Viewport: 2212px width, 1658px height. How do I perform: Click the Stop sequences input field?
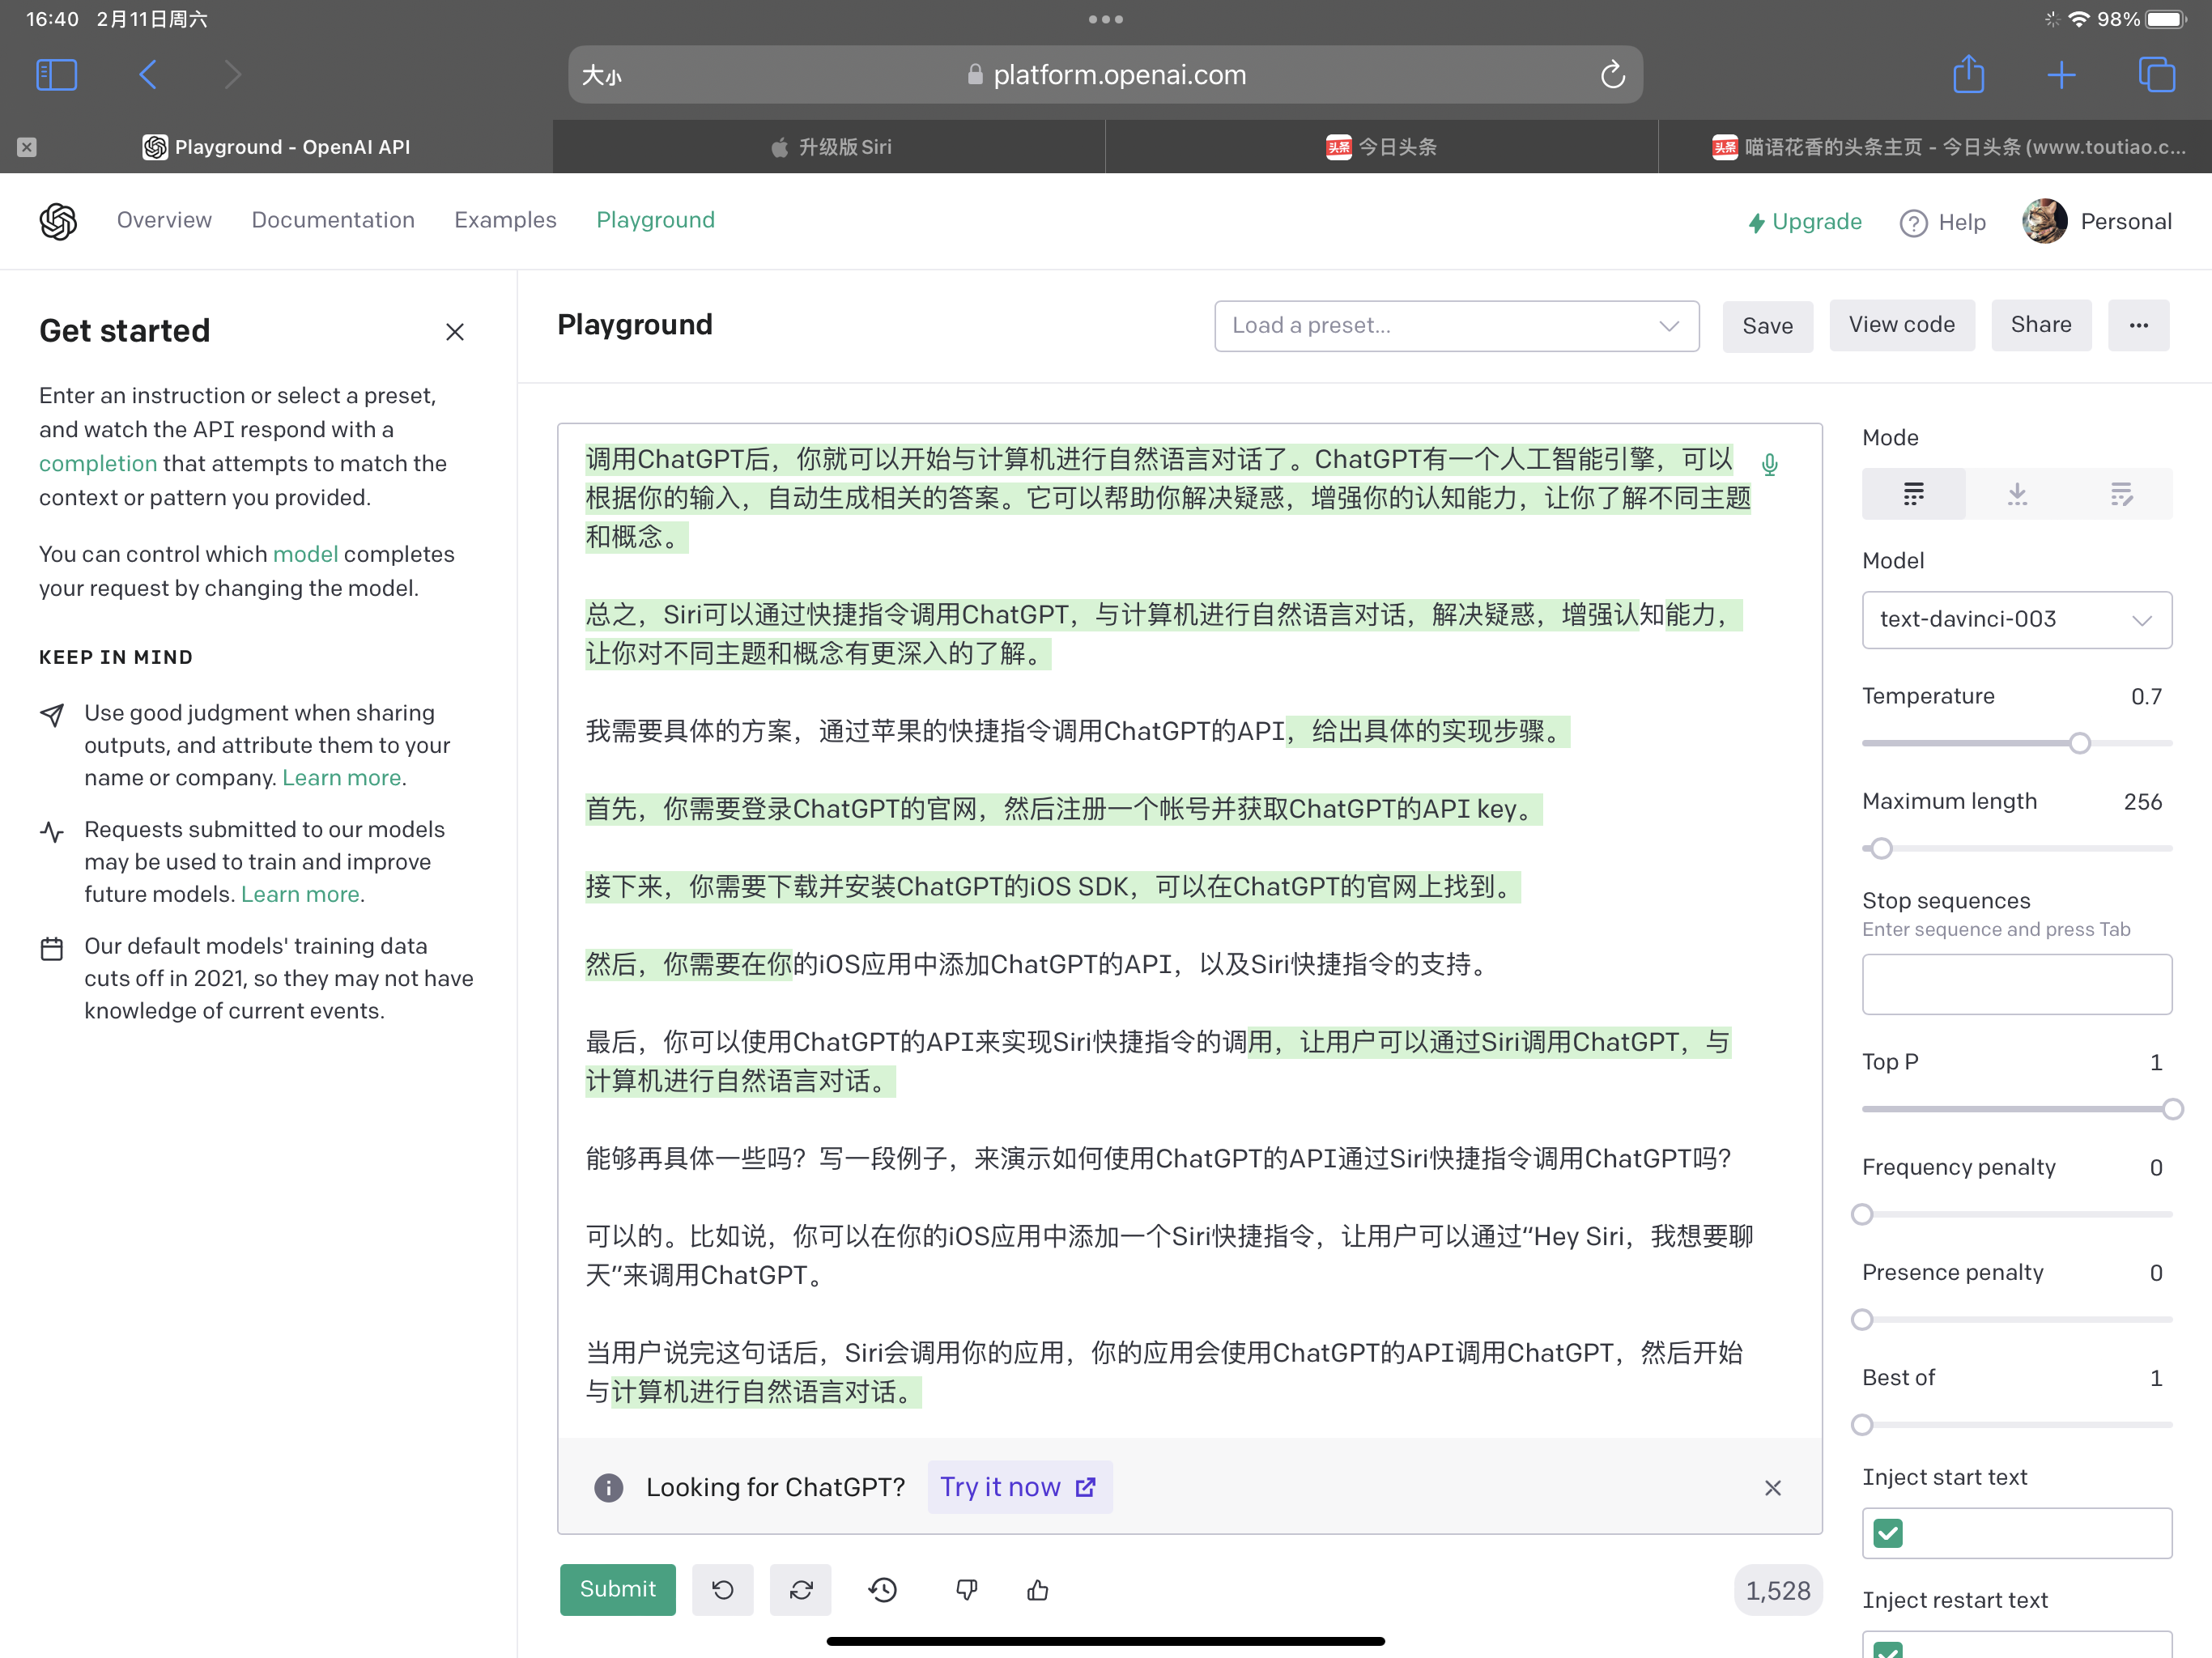point(2016,984)
